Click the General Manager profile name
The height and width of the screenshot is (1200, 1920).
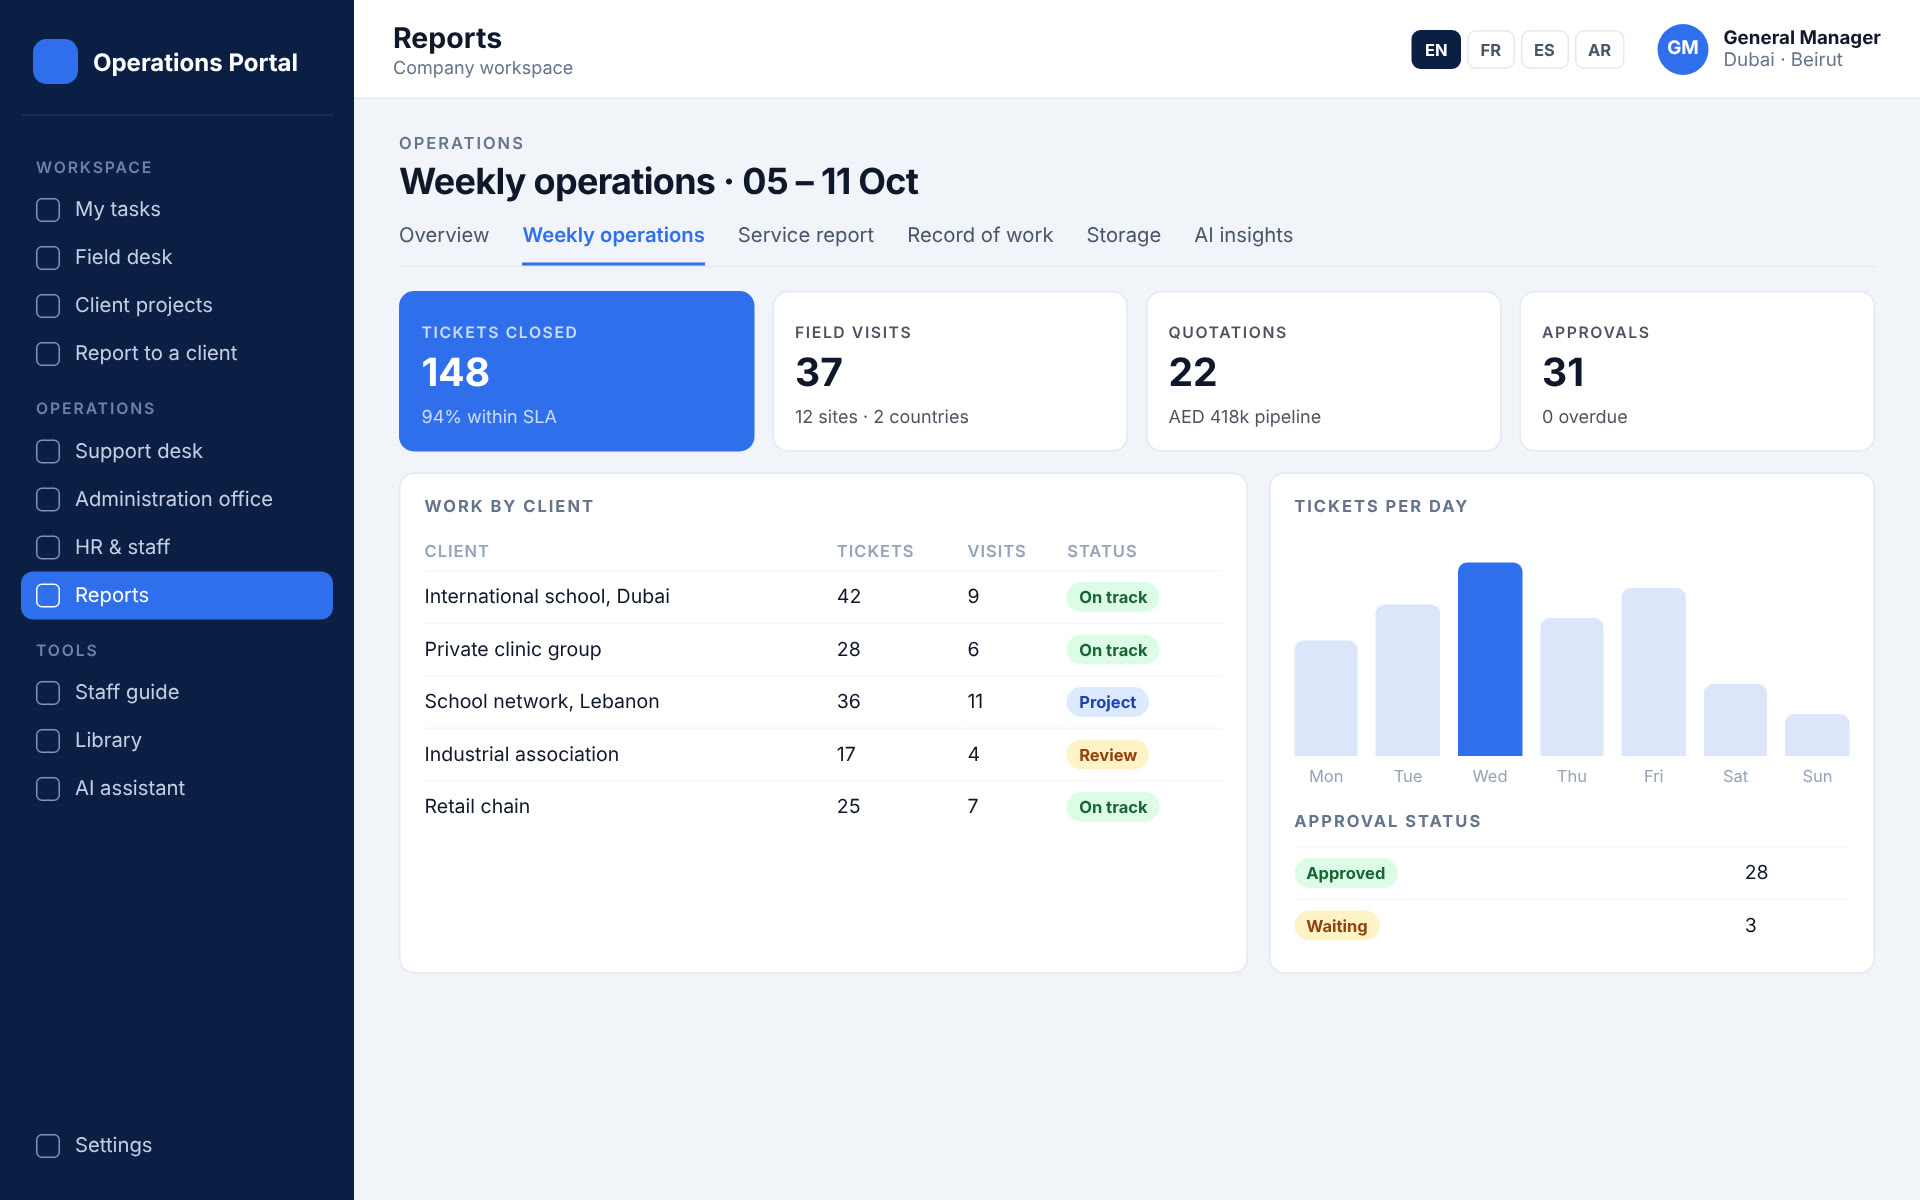[1801, 38]
